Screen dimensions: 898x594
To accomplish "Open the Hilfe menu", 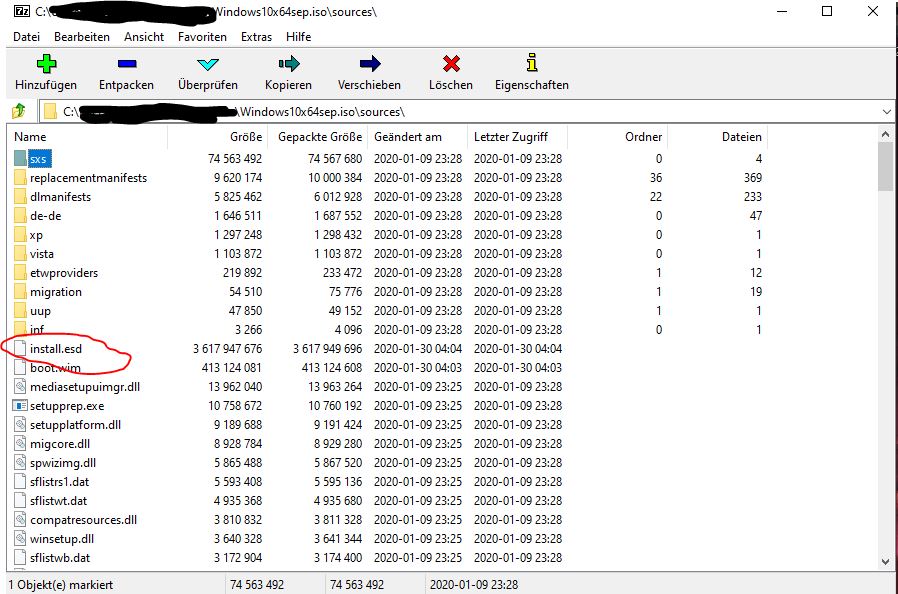I will (x=298, y=37).
